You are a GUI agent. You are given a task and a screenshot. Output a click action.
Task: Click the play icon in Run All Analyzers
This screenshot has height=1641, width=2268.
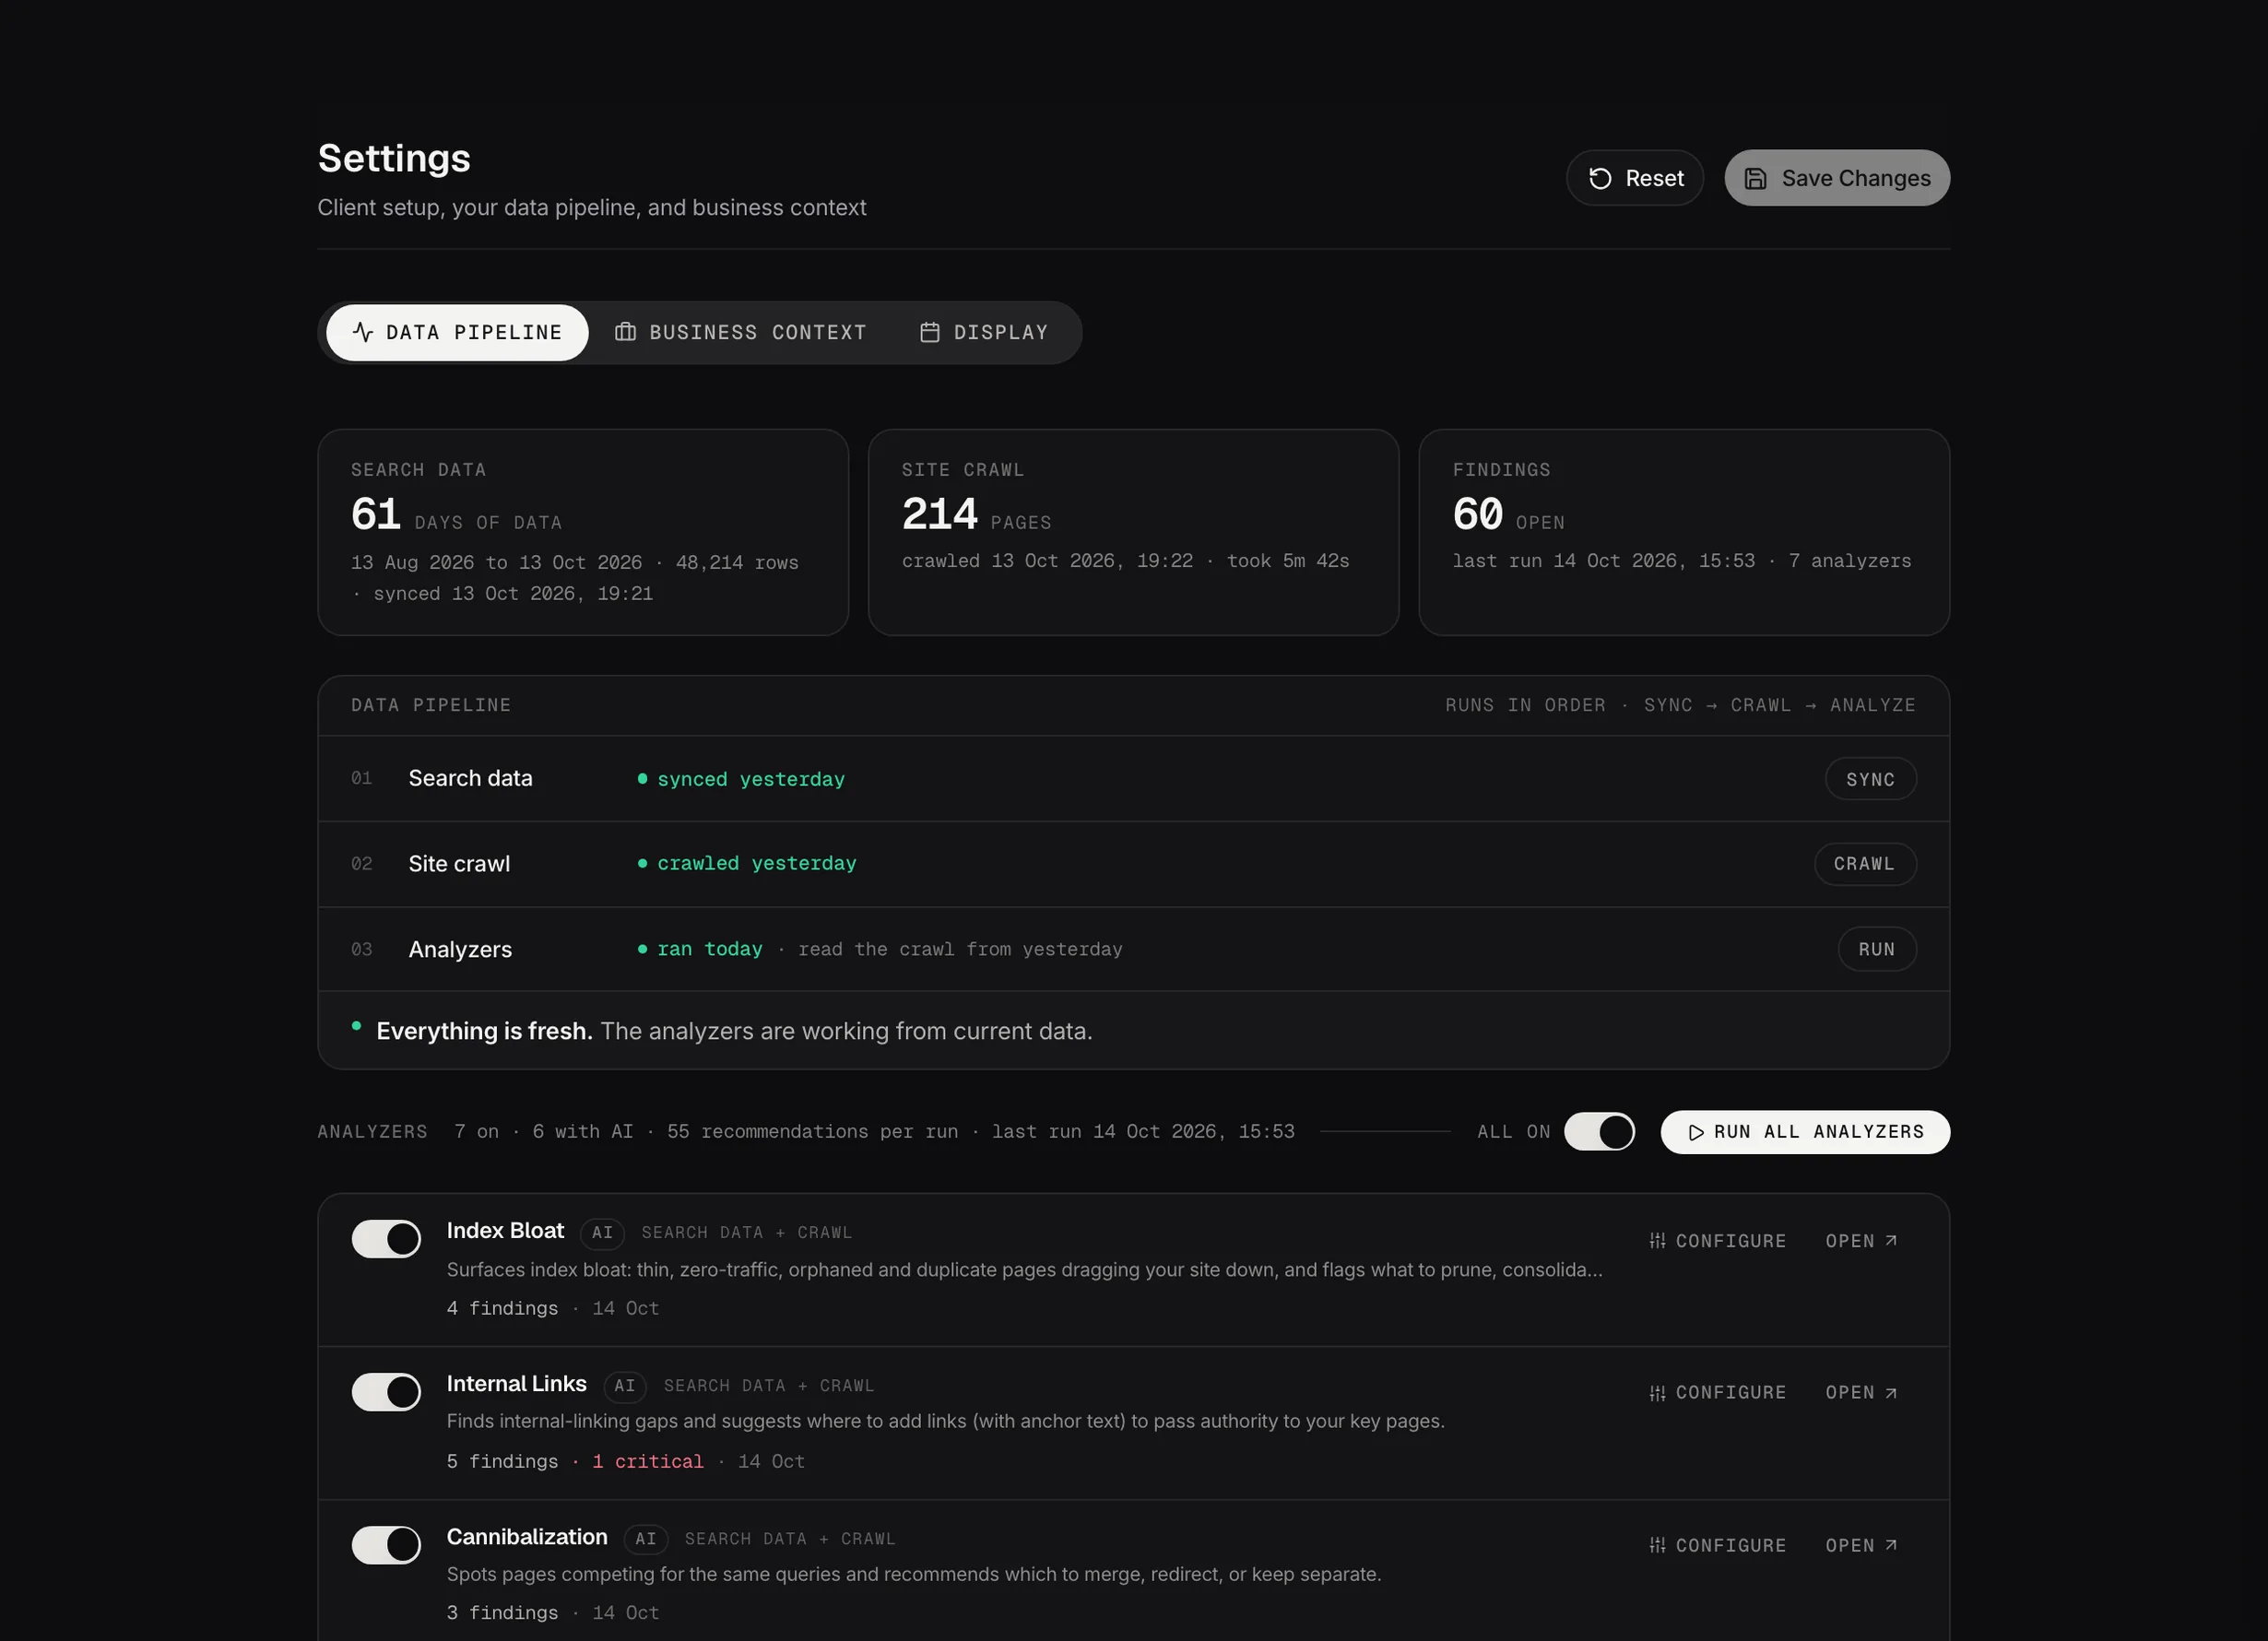1696,1132
